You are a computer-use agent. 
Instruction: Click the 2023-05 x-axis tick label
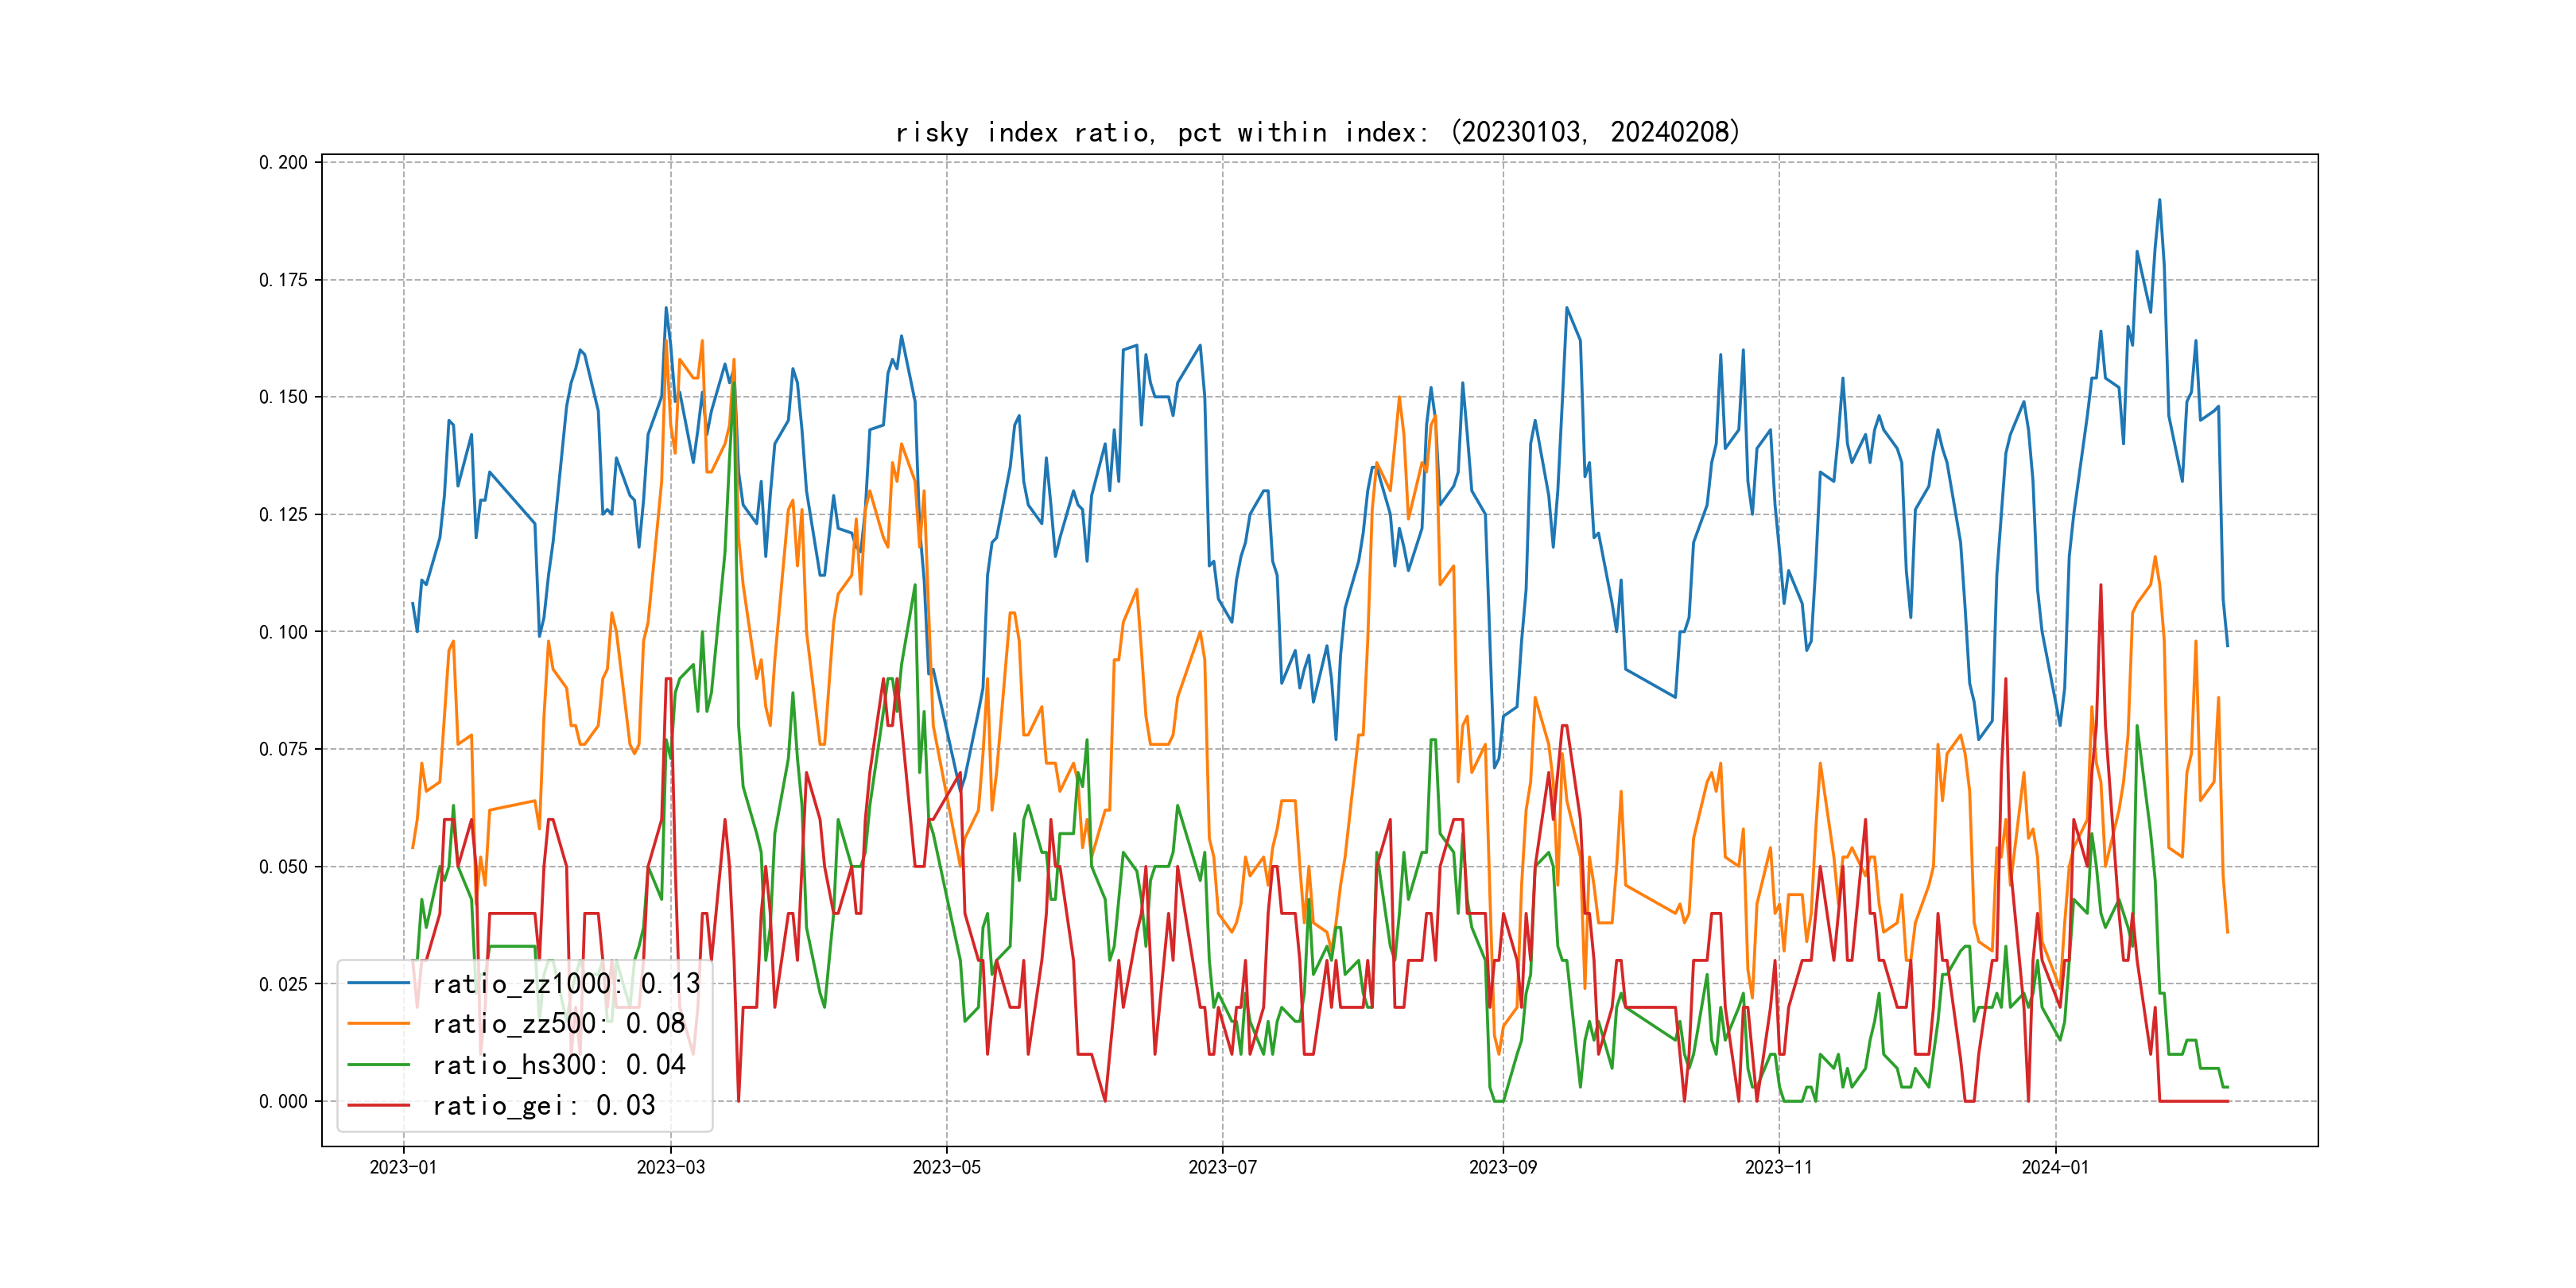click(946, 1167)
